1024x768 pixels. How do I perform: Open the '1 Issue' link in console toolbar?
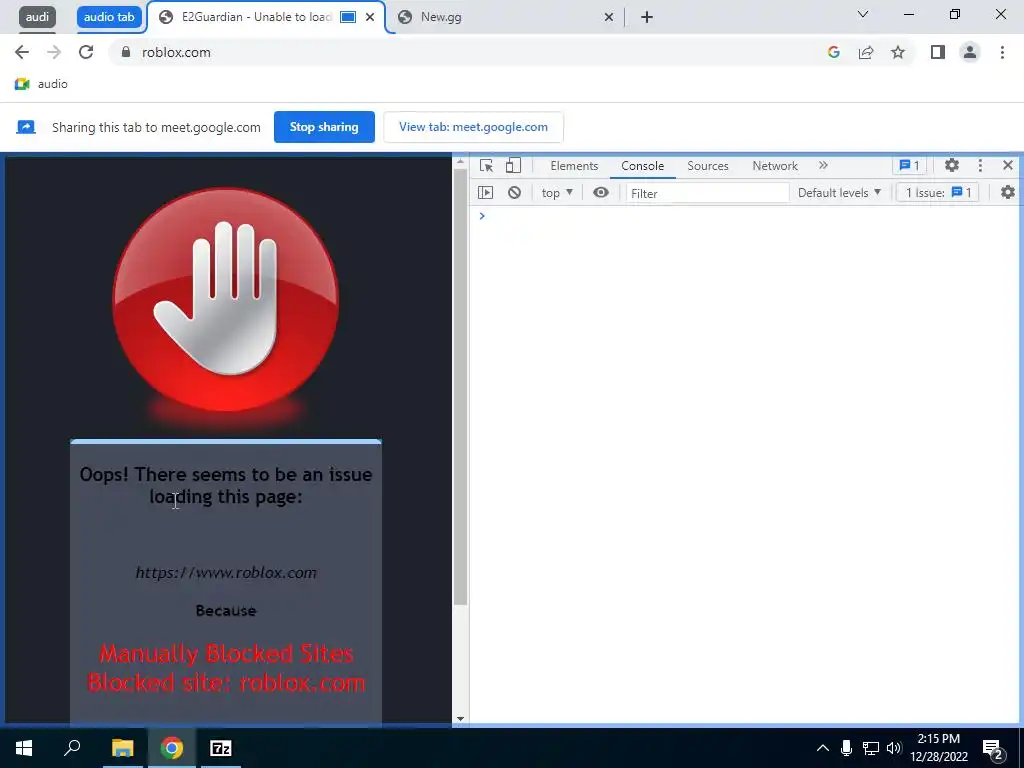tap(938, 193)
